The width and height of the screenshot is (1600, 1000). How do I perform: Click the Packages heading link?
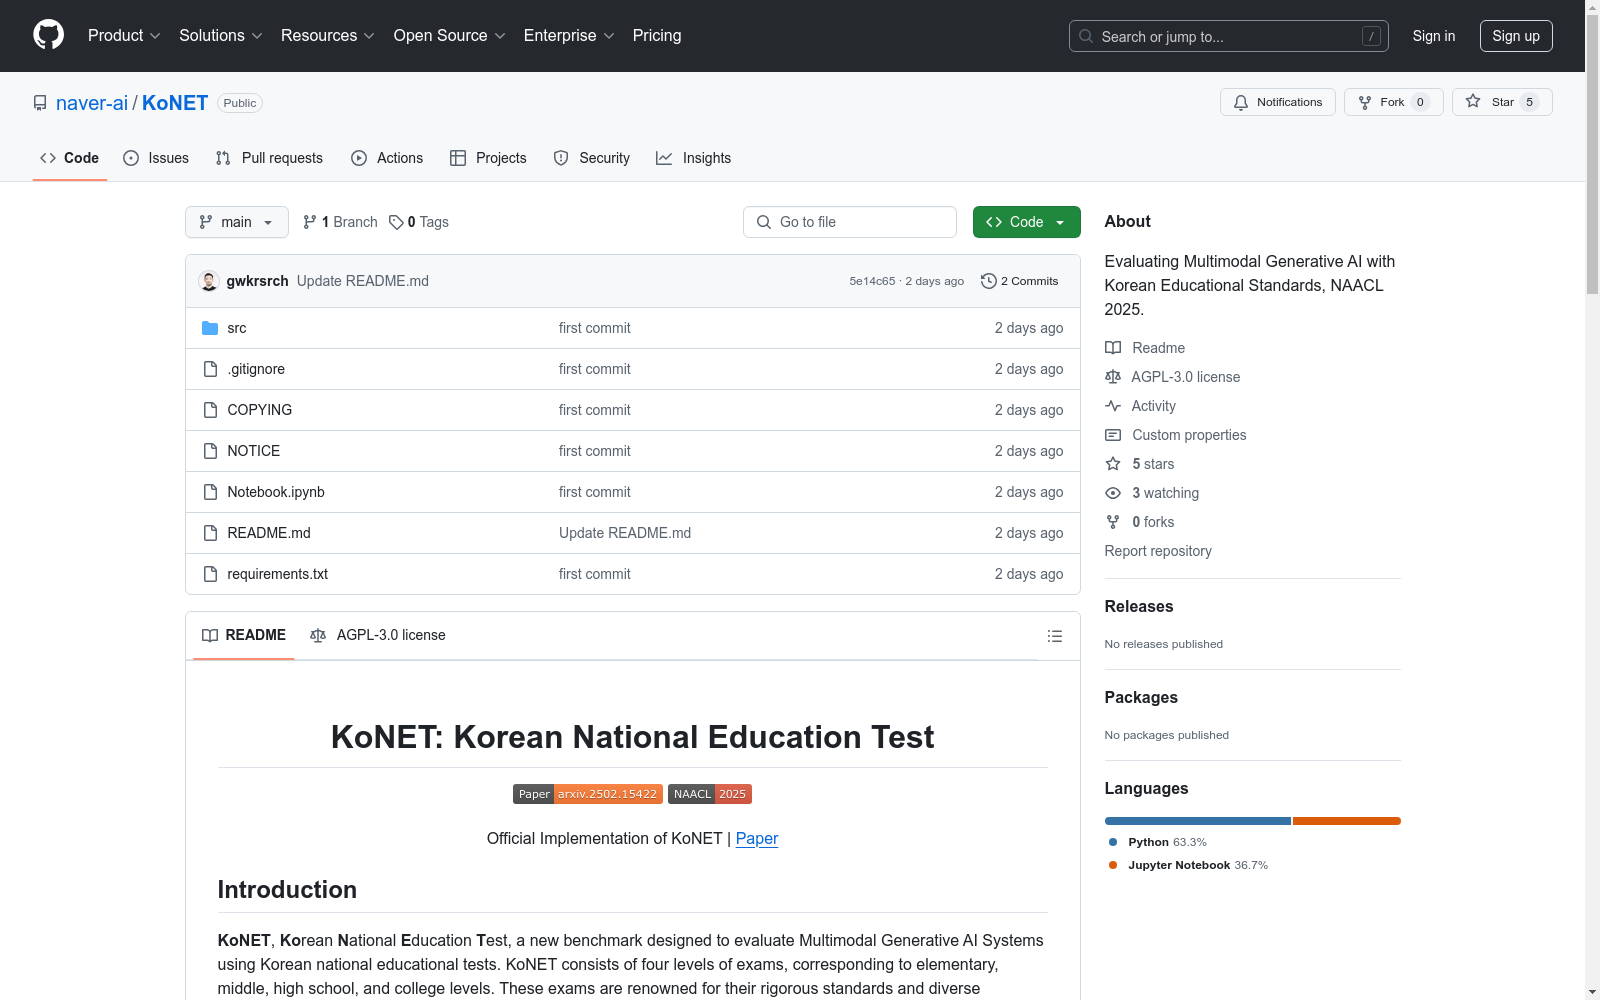tap(1141, 697)
